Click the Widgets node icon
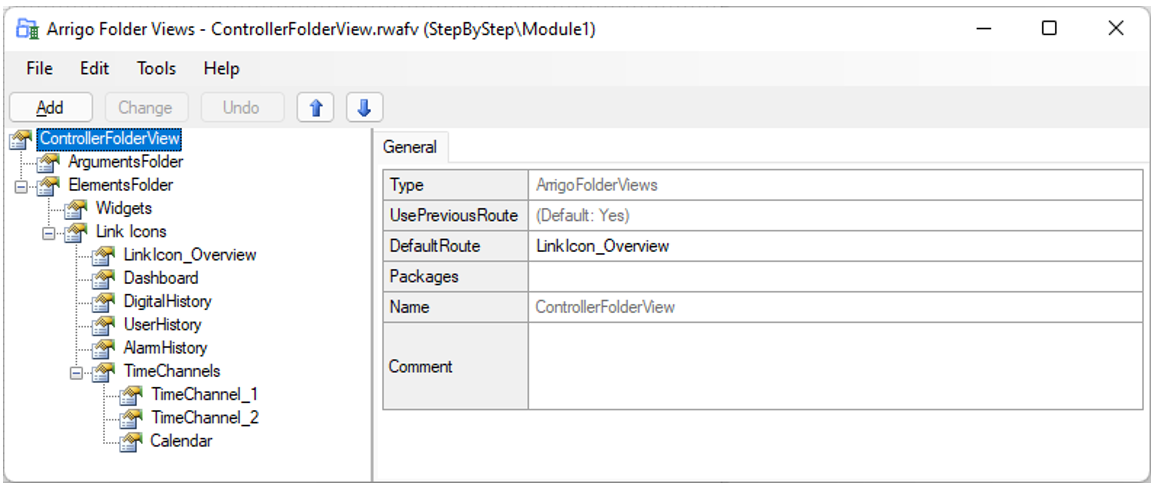 (x=76, y=208)
